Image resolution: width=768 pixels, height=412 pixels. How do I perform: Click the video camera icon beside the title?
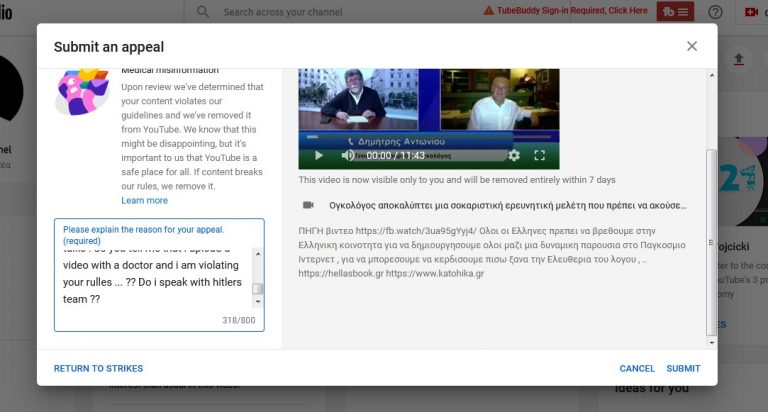(x=308, y=205)
